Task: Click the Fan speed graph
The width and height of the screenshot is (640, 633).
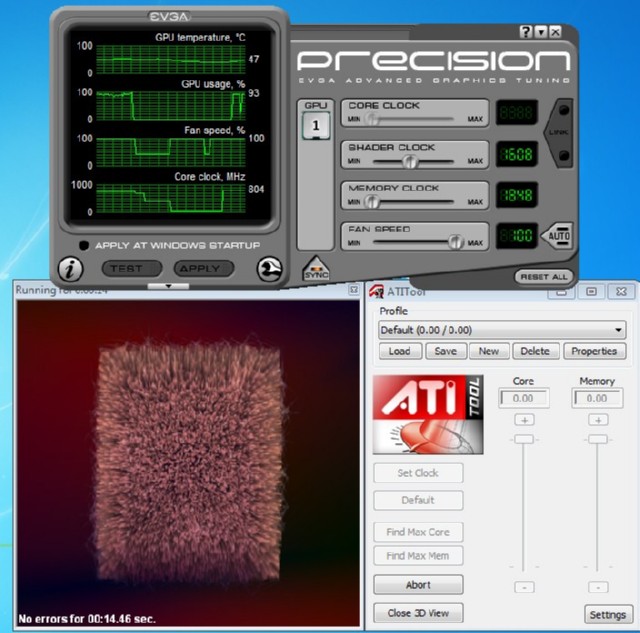Action: point(171,152)
